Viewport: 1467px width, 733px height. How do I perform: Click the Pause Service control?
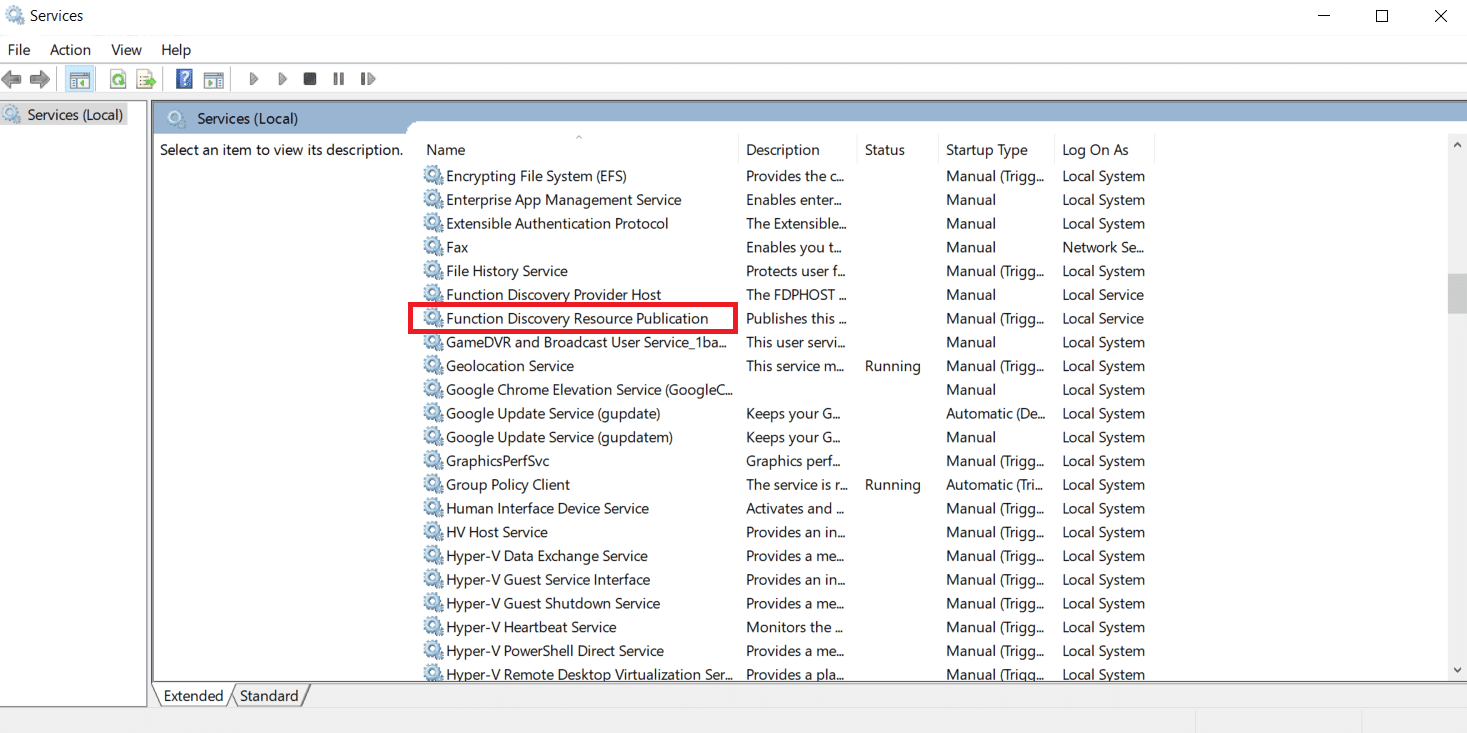click(338, 78)
